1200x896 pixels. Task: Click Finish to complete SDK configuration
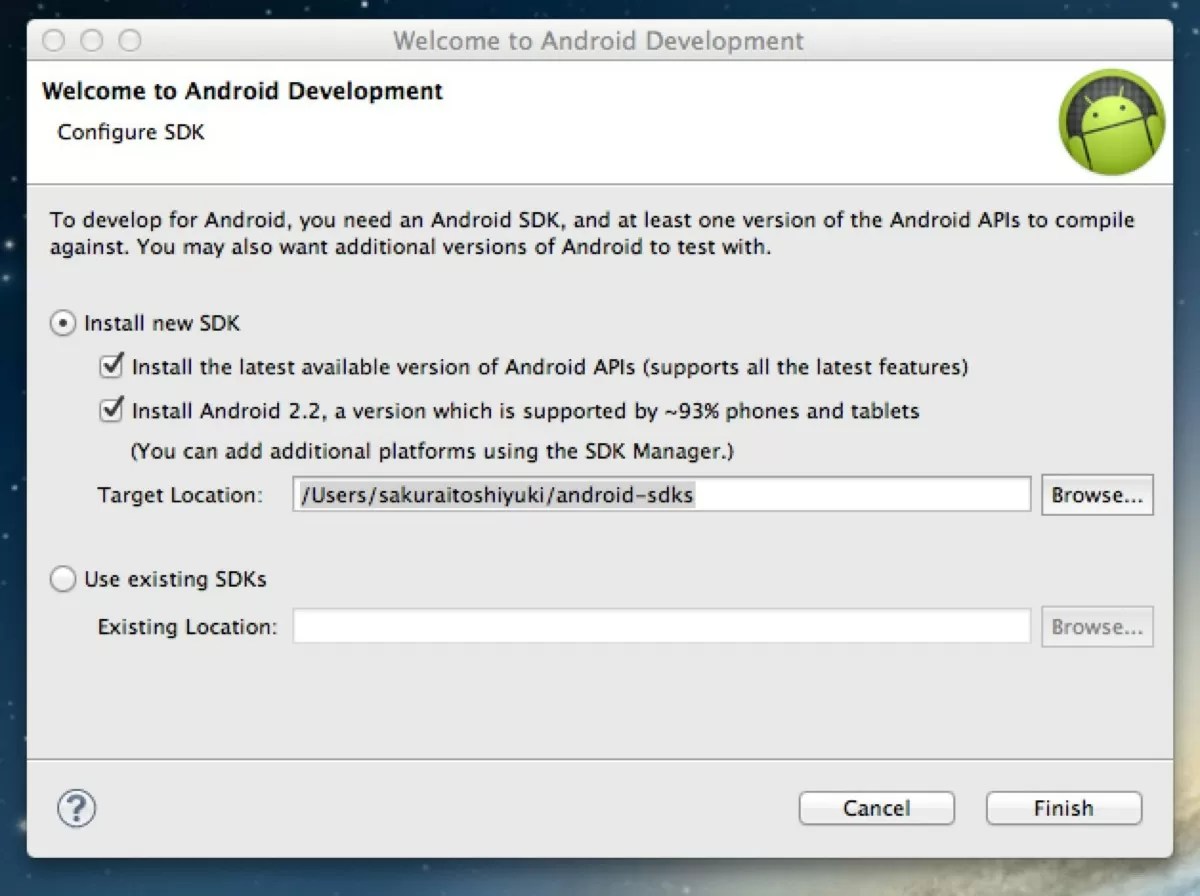(1064, 808)
